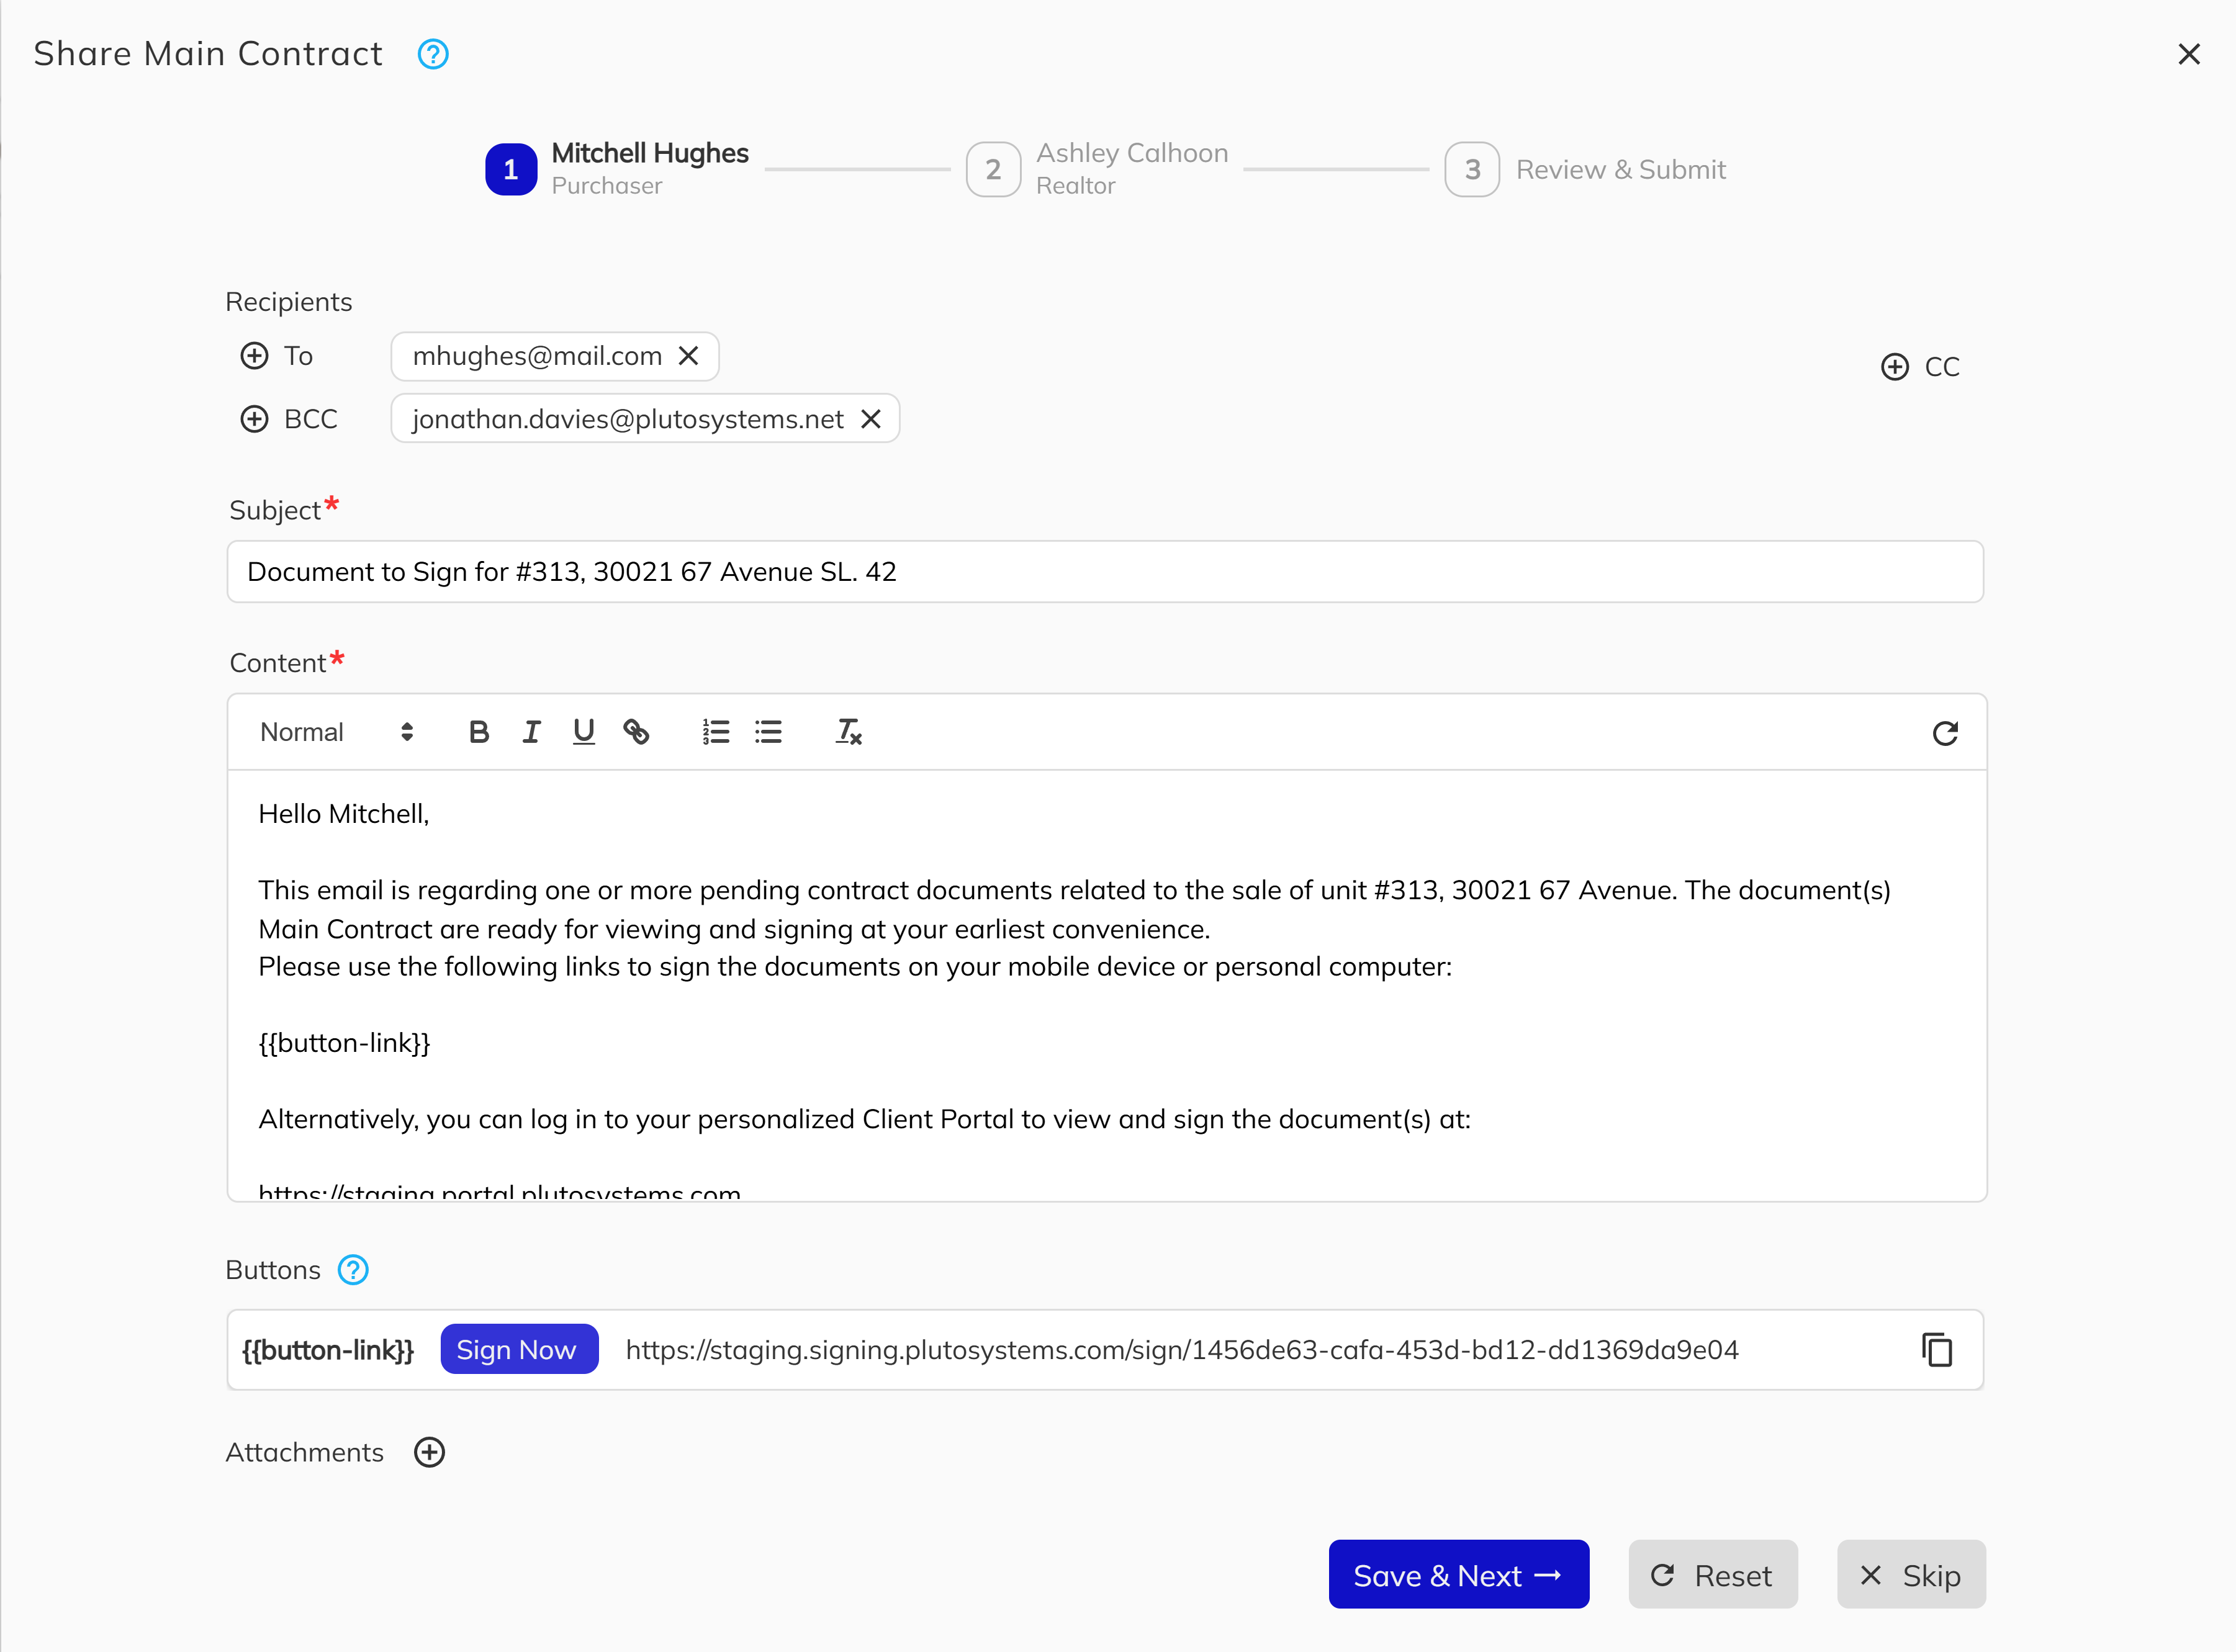Toggle italic formatting

point(531,732)
